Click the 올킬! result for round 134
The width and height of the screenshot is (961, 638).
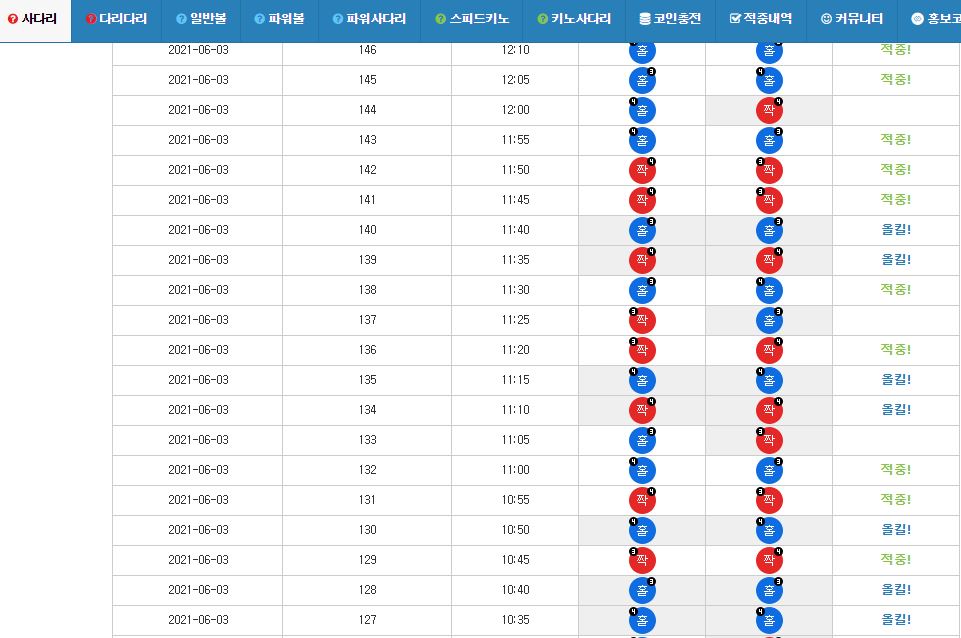click(x=895, y=410)
